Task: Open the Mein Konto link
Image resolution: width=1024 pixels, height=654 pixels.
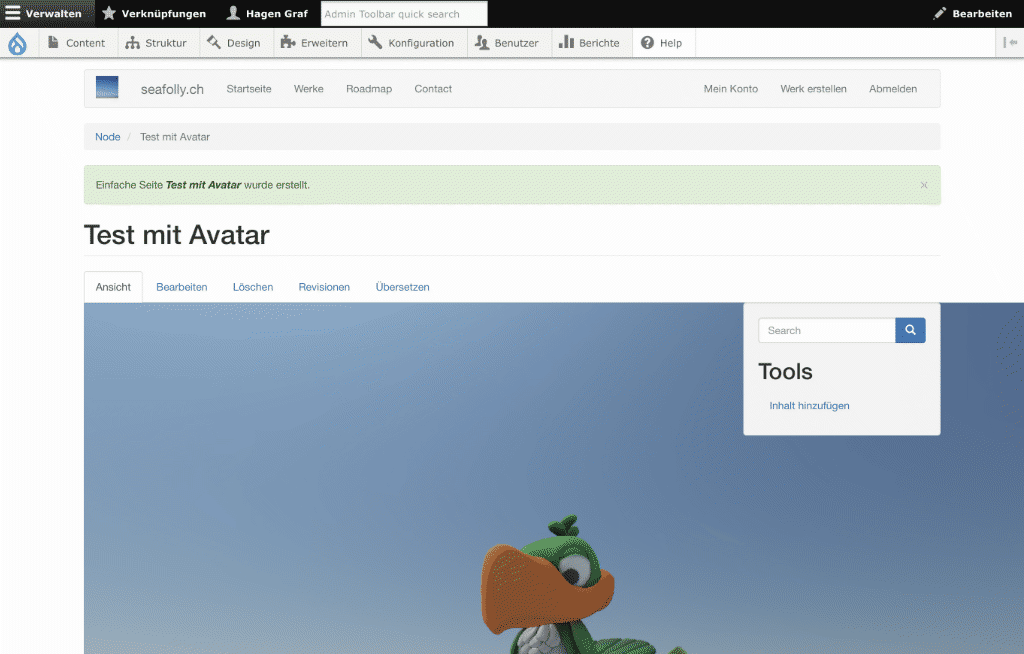Action: [x=731, y=89]
